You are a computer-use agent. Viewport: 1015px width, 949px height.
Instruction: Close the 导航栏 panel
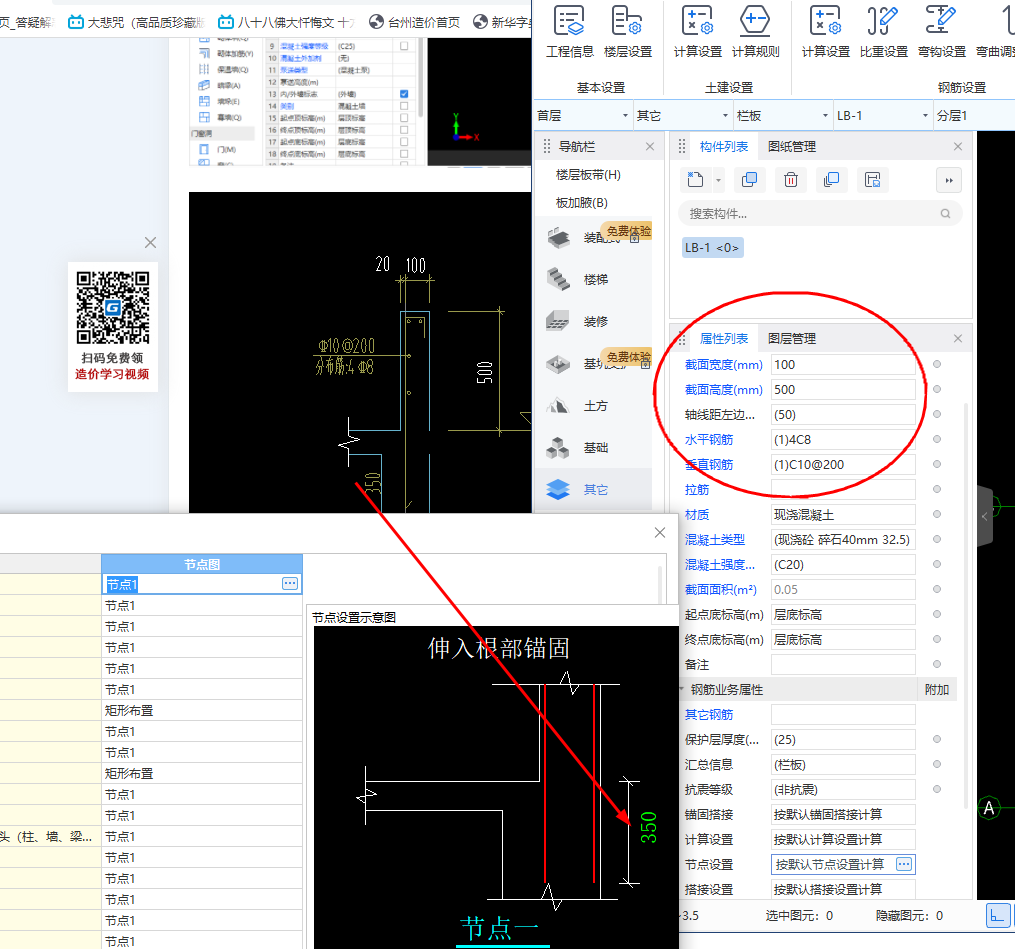[x=650, y=147]
